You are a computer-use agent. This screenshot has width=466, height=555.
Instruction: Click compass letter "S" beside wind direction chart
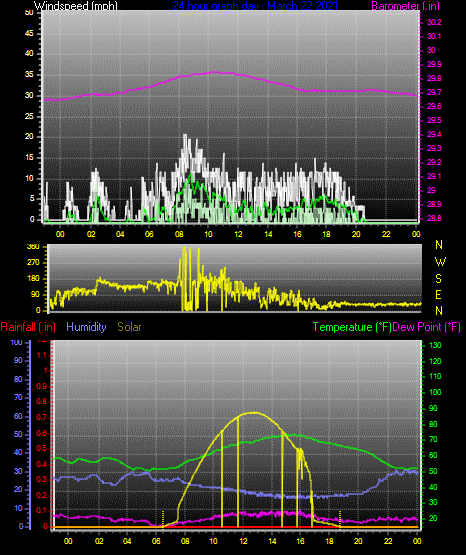[438, 279]
